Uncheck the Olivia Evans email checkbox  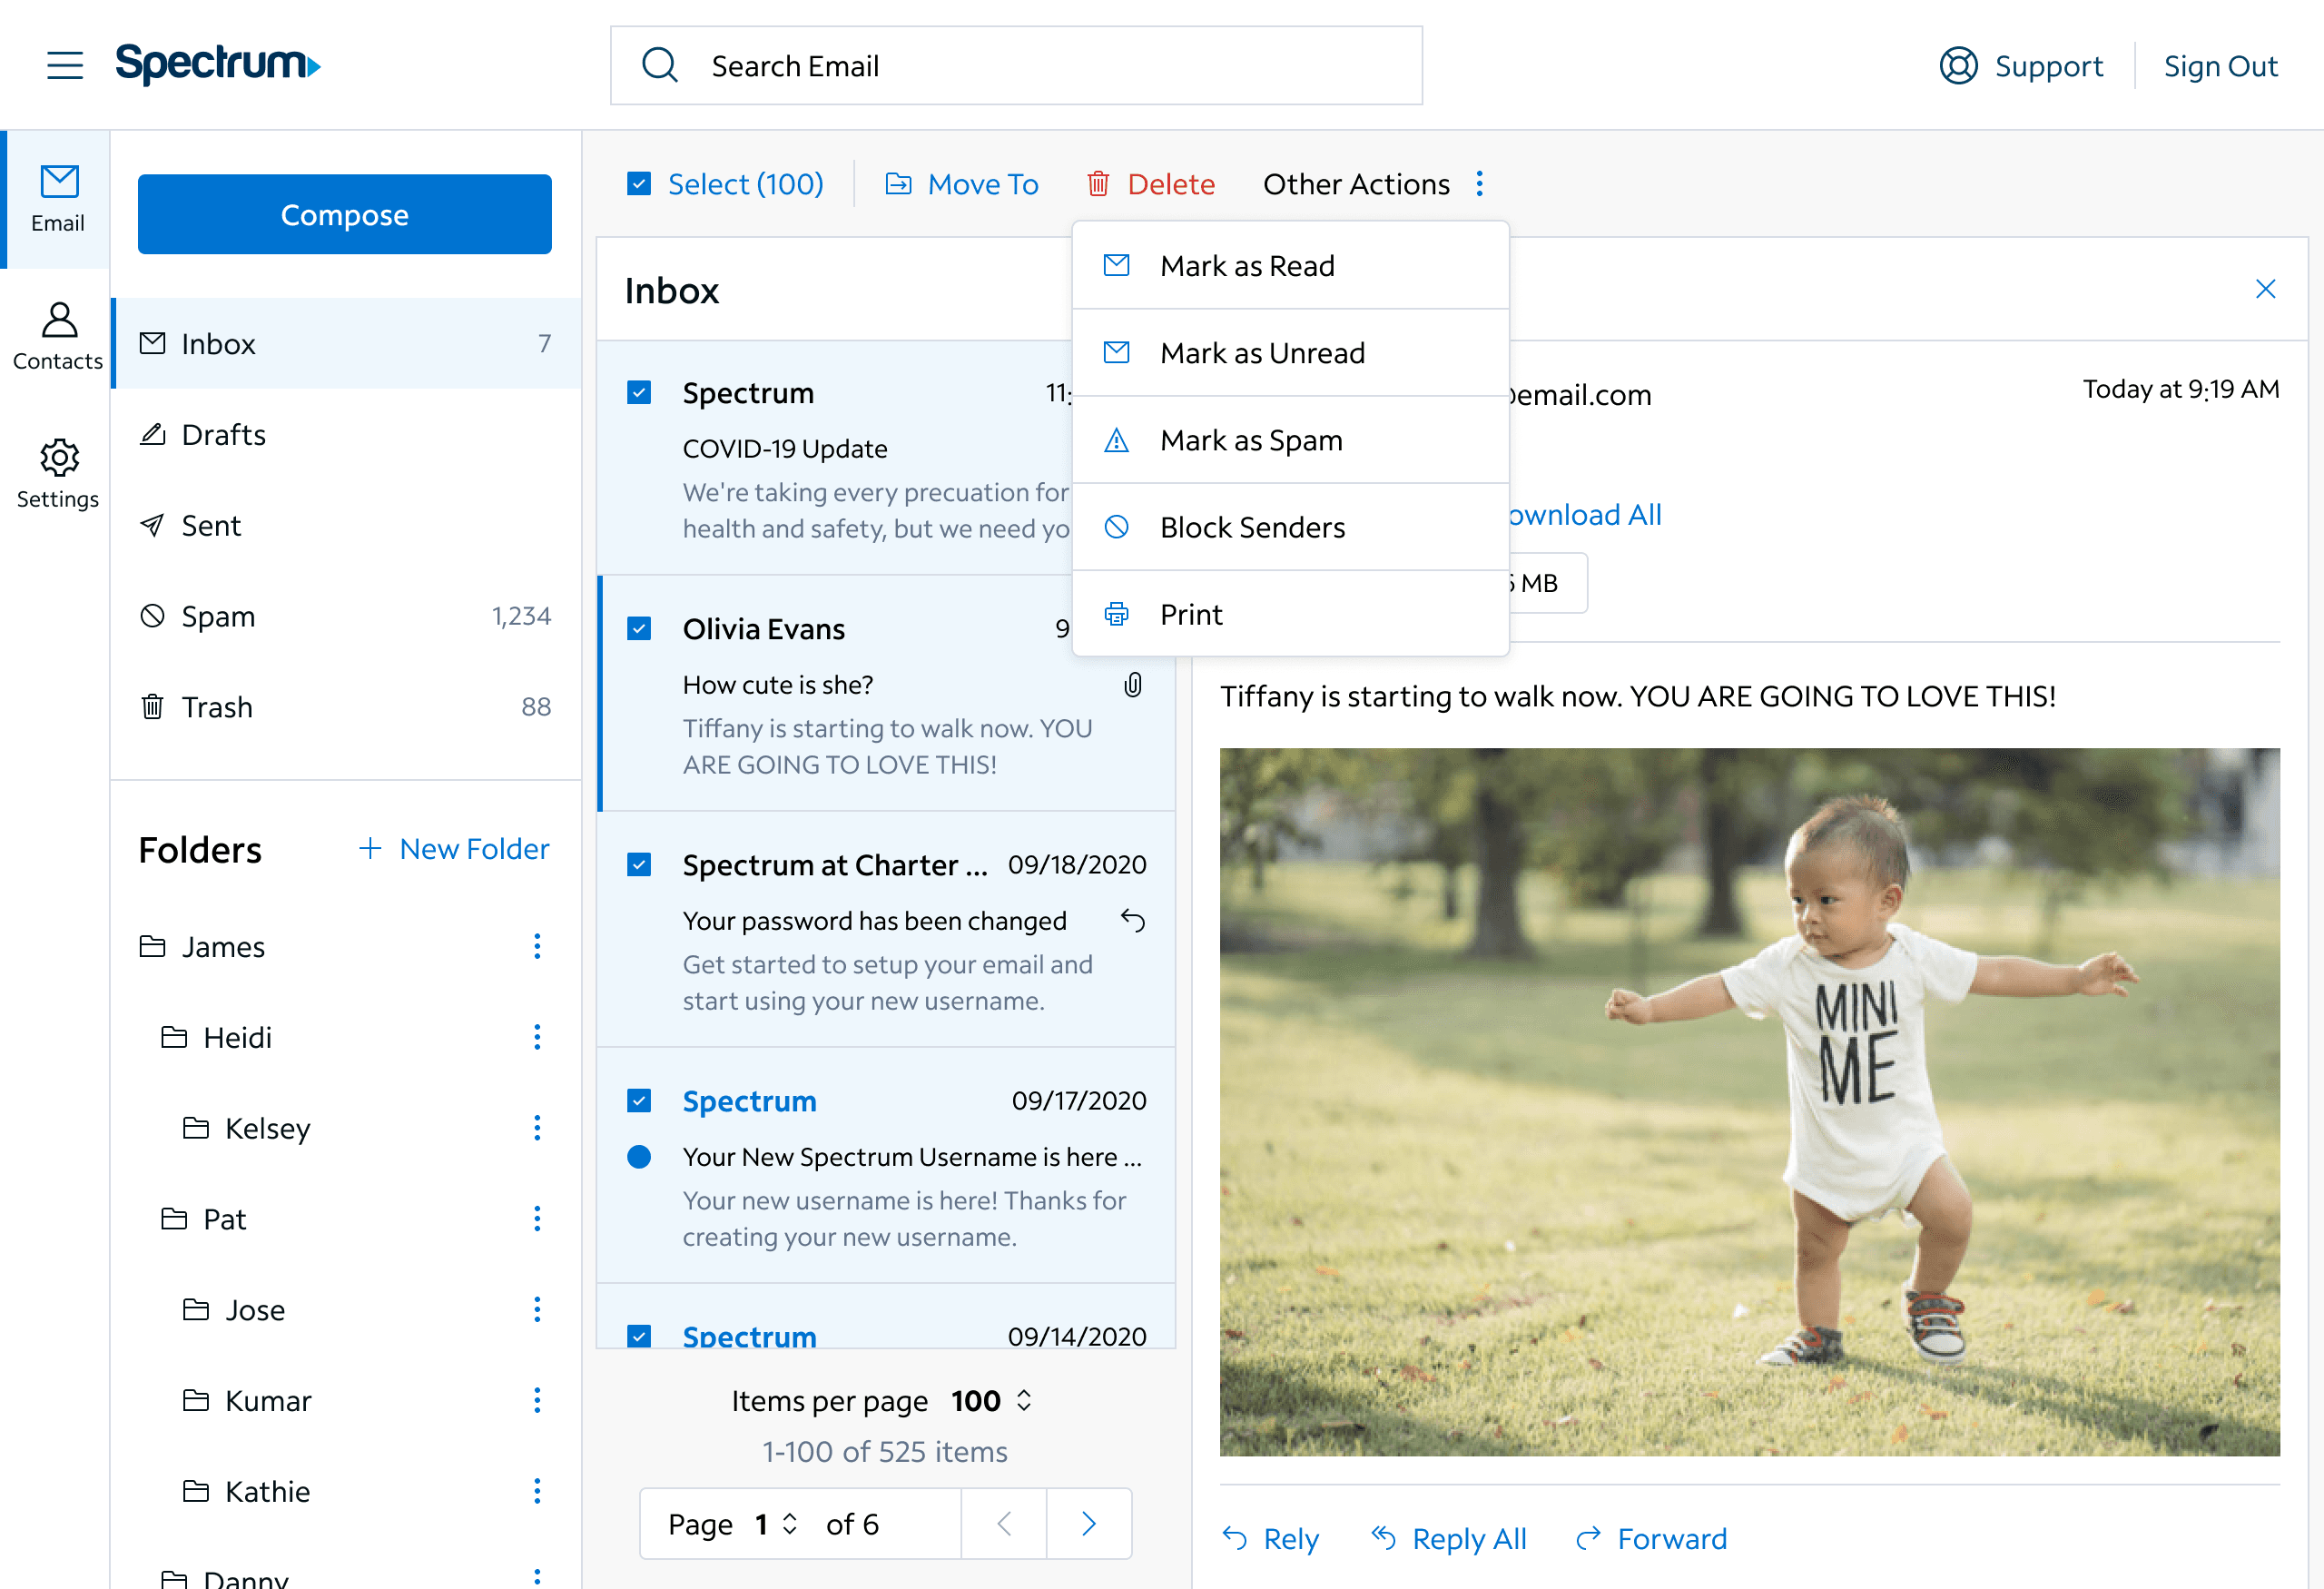click(639, 628)
